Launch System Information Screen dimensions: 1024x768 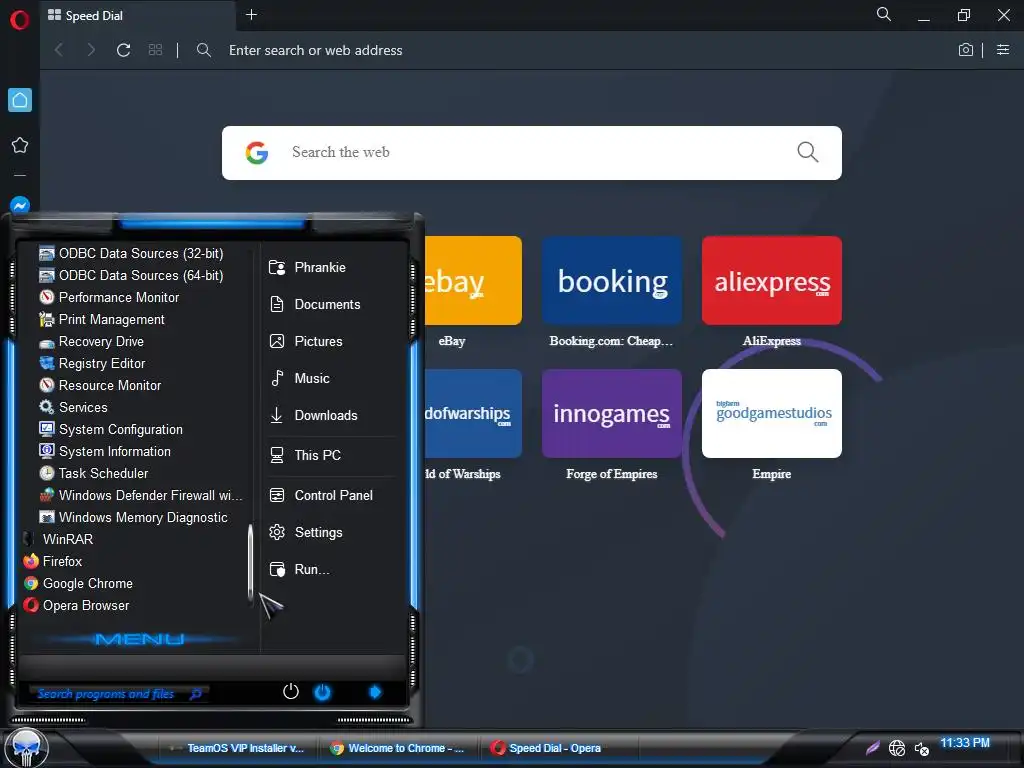pyautogui.click(x=104, y=451)
